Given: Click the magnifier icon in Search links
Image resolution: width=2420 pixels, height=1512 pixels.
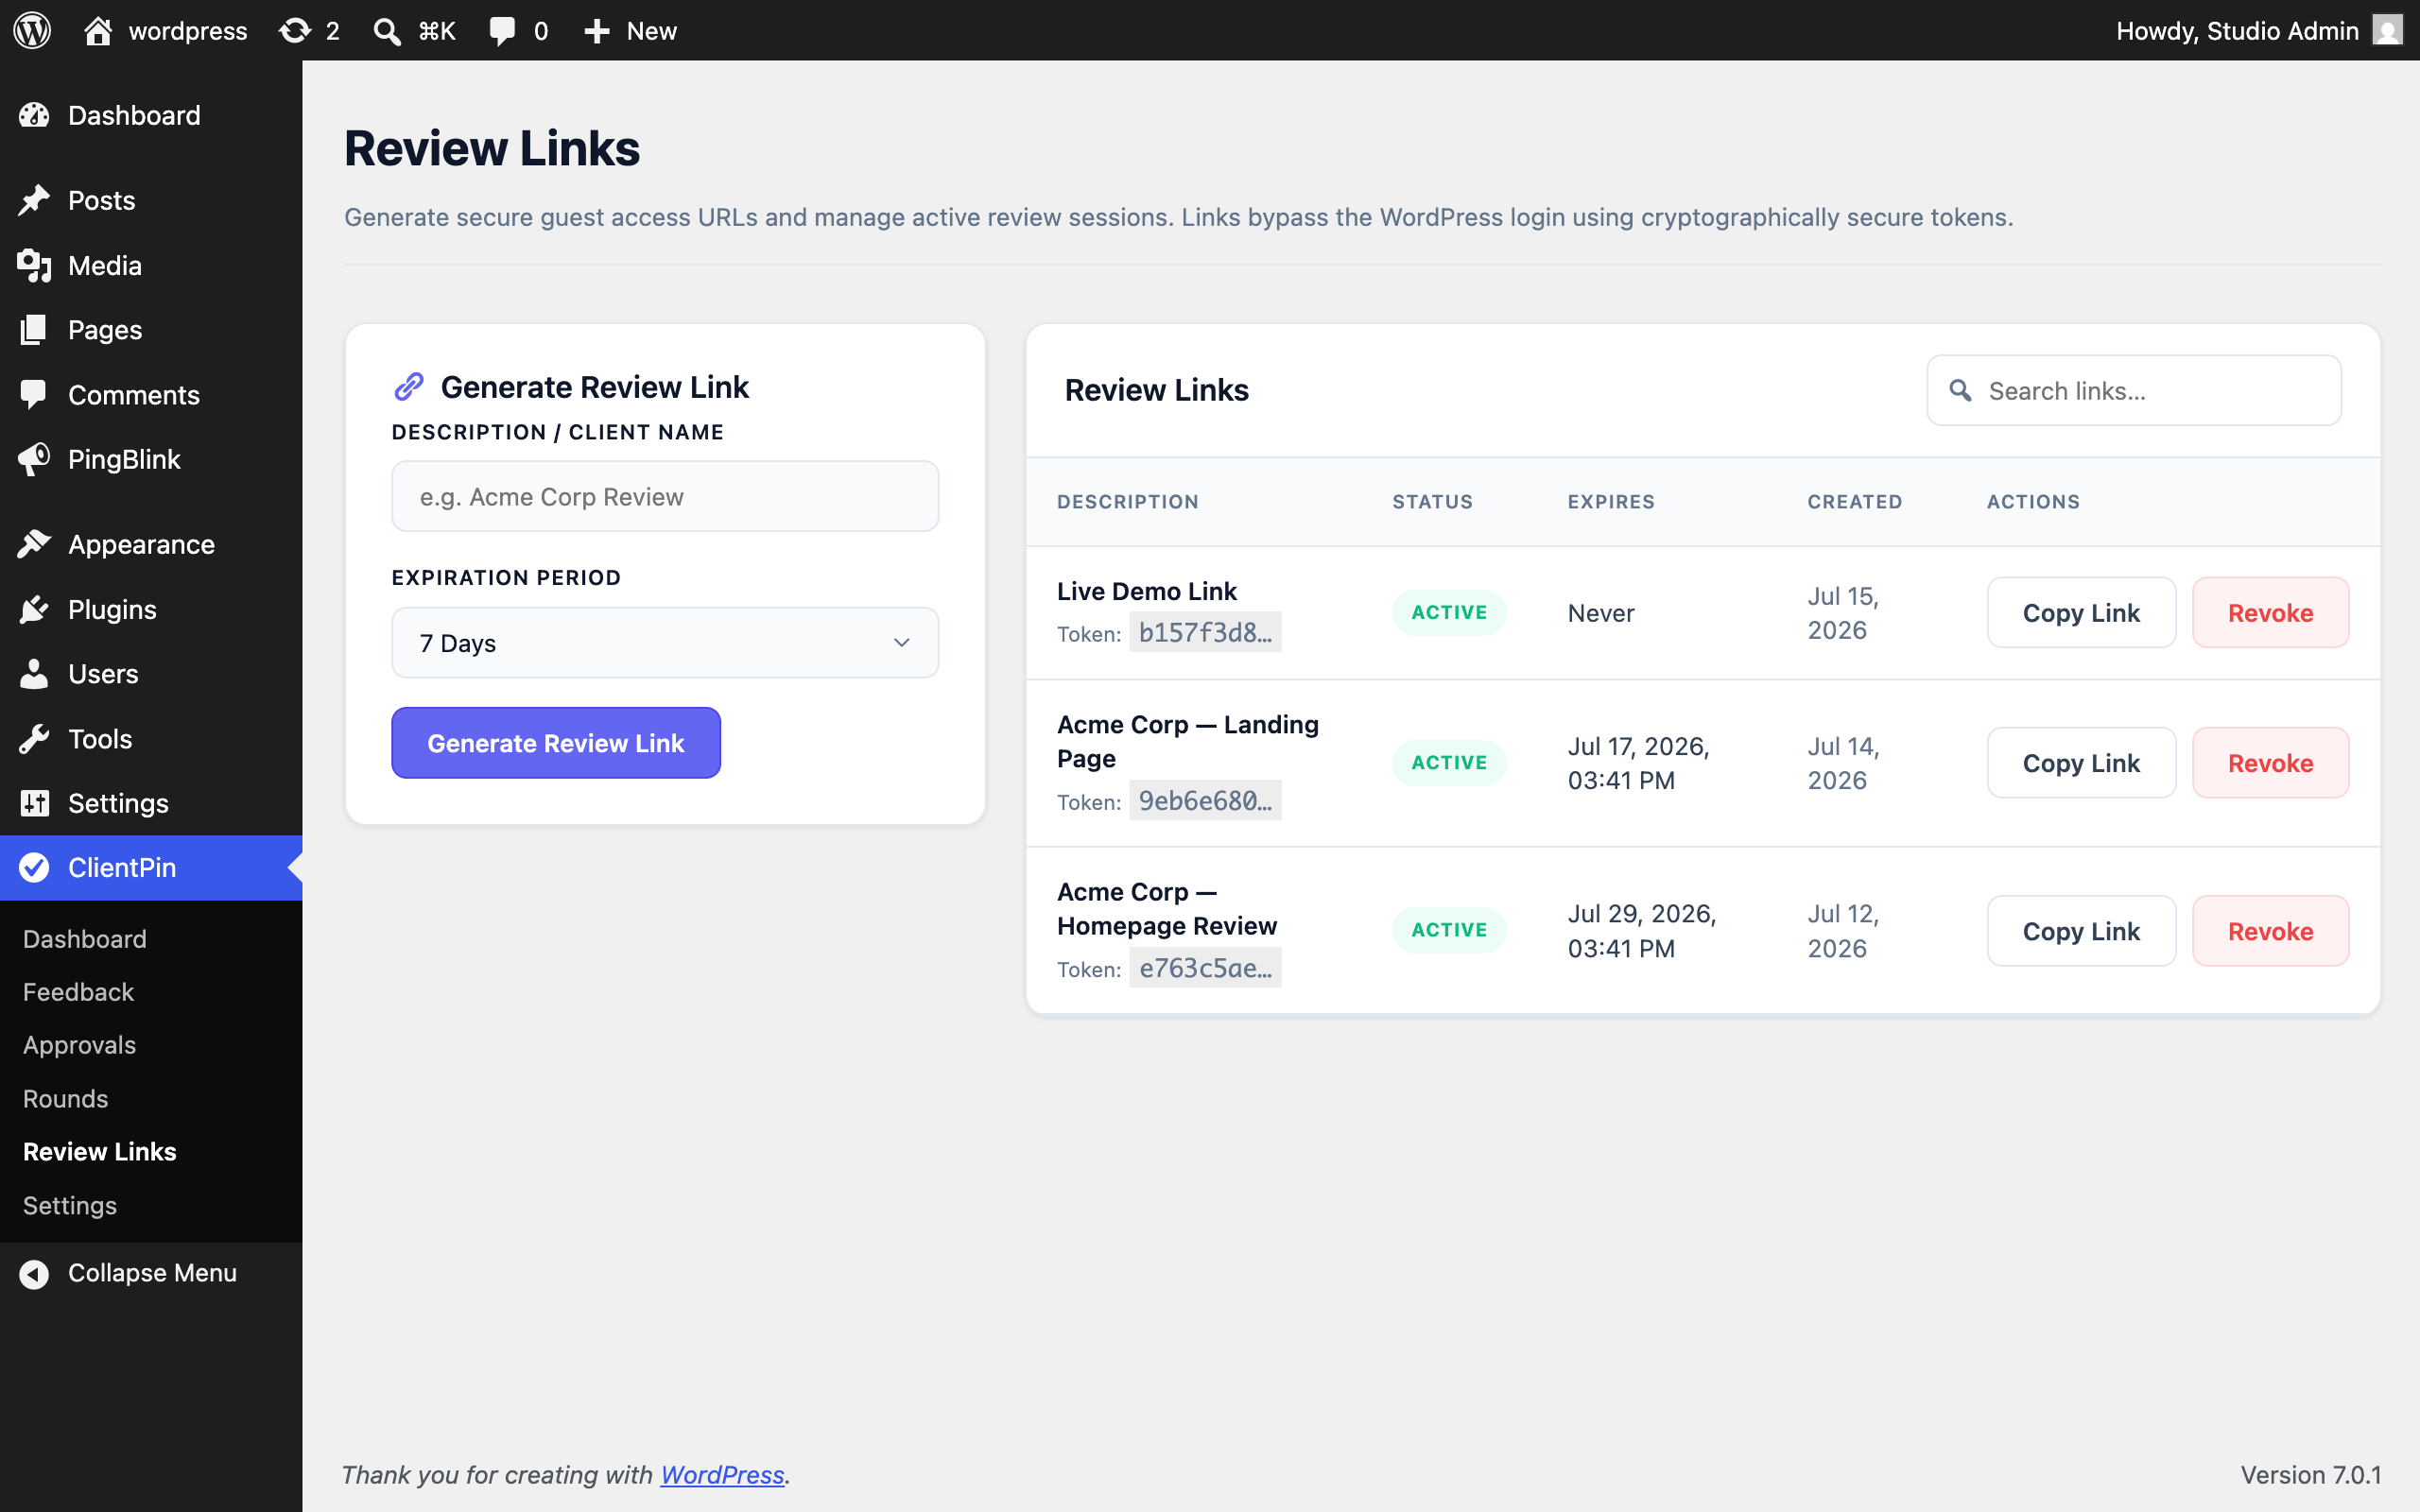Looking at the screenshot, I should [1960, 390].
